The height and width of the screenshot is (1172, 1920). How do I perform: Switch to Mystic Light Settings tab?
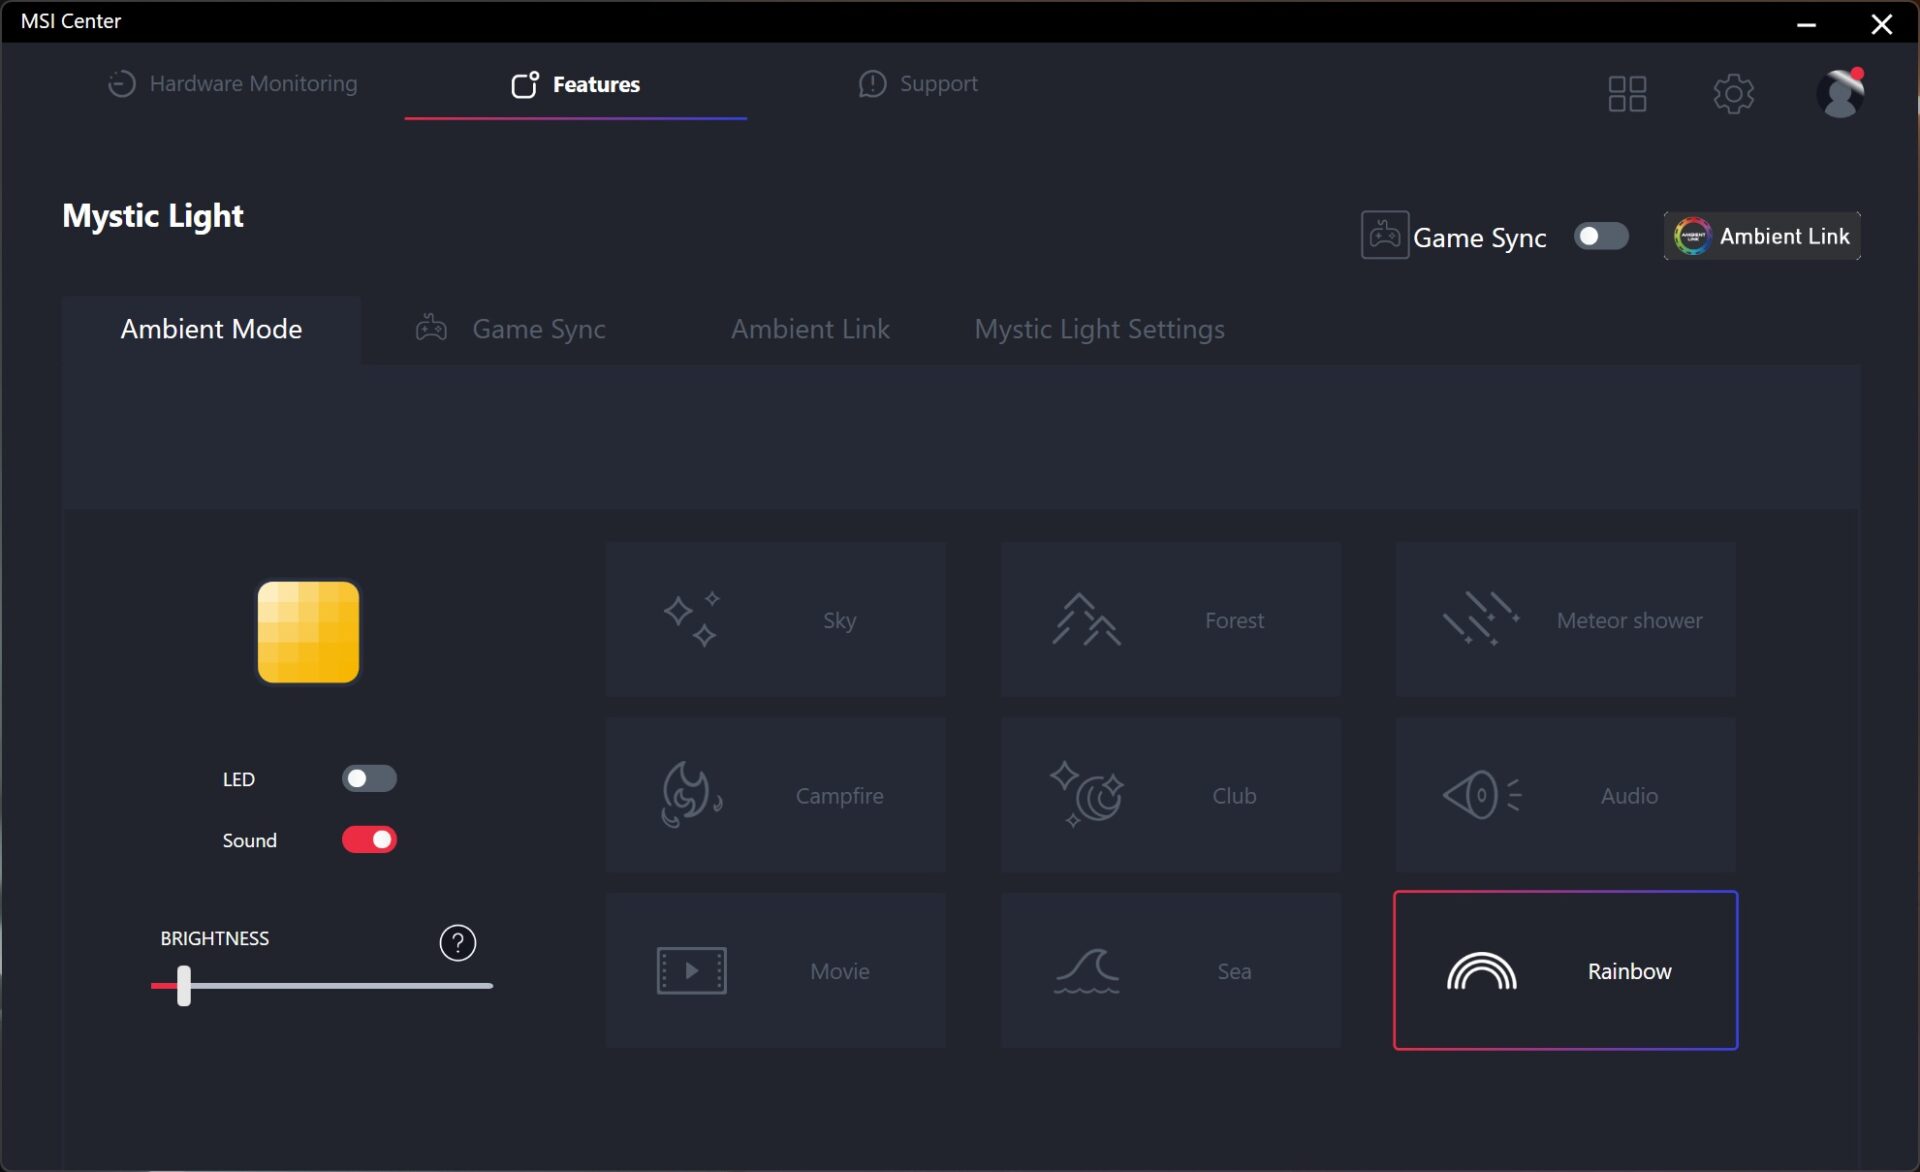click(1099, 328)
